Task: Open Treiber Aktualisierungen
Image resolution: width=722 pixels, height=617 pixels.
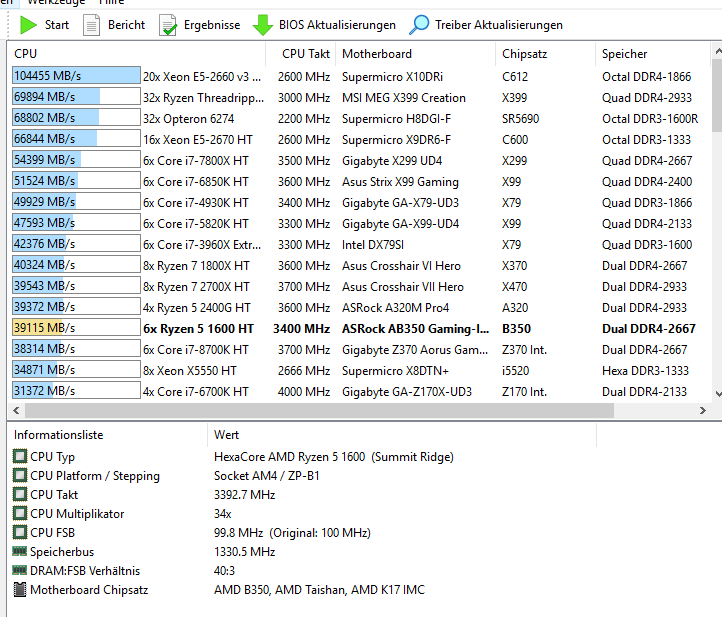Action: click(486, 25)
